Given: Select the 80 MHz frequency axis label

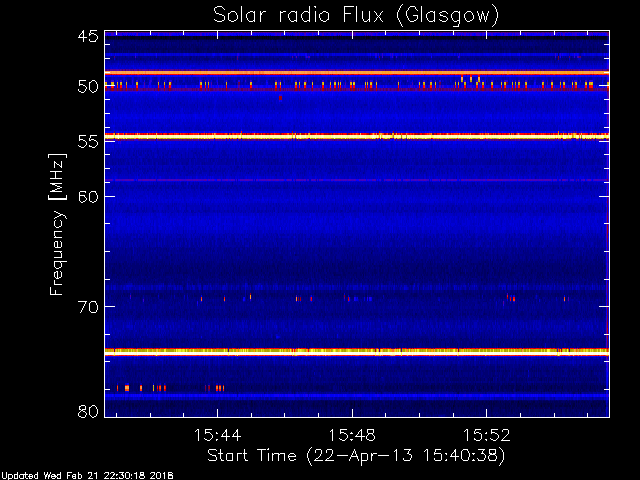Looking at the screenshot, I should [88, 411].
